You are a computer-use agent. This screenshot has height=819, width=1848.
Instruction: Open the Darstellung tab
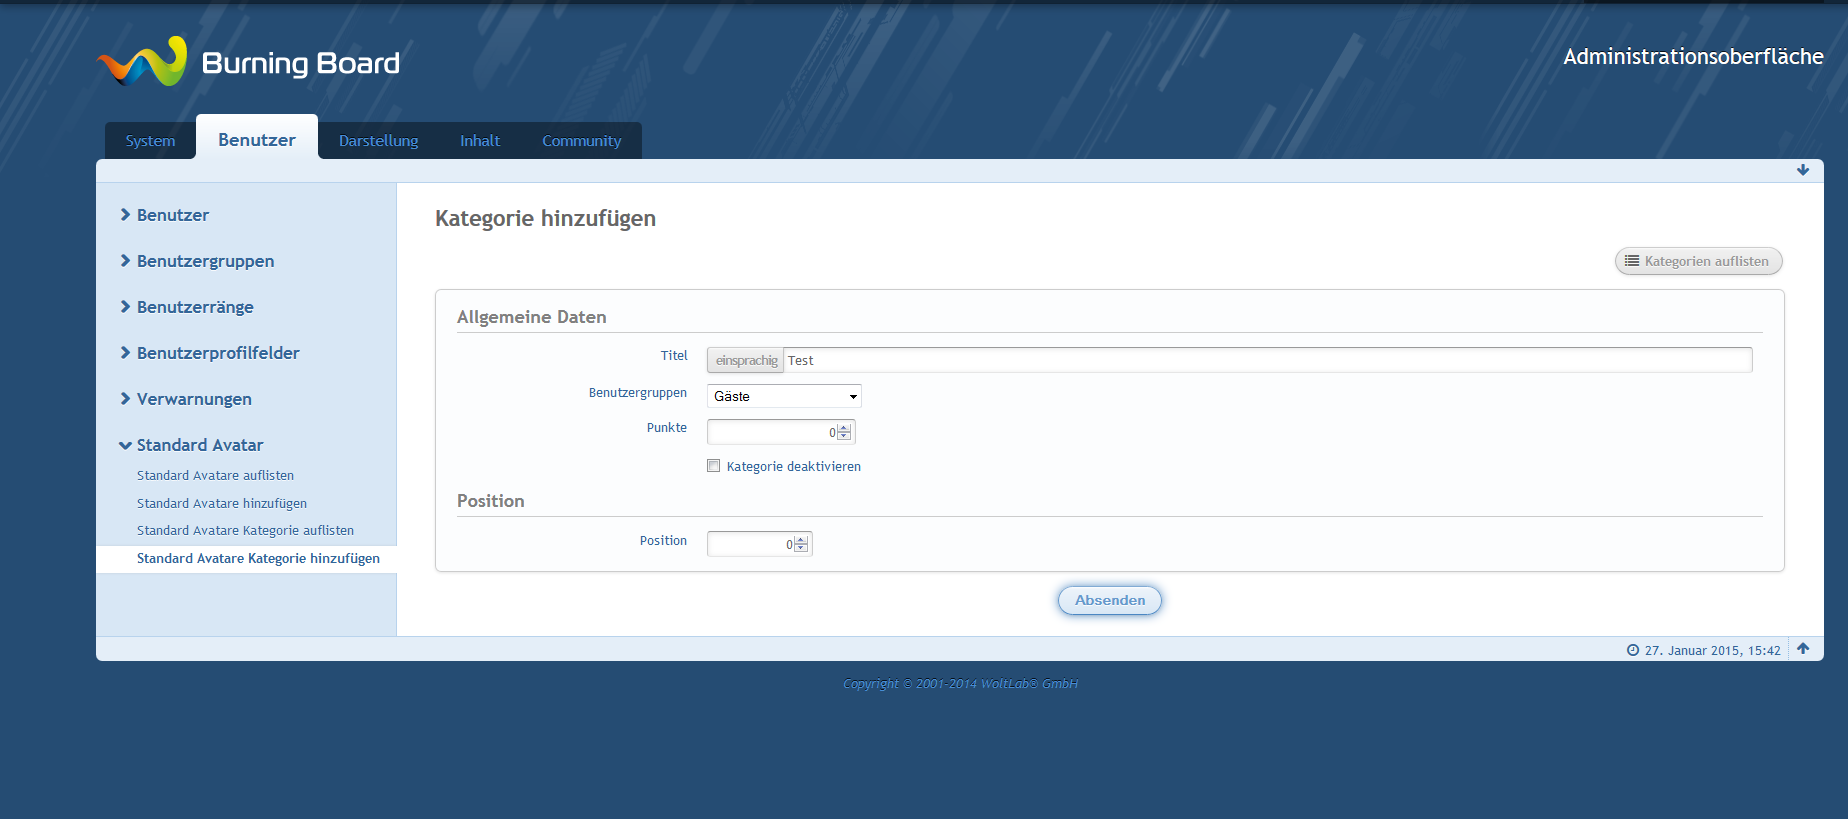click(378, 141)
